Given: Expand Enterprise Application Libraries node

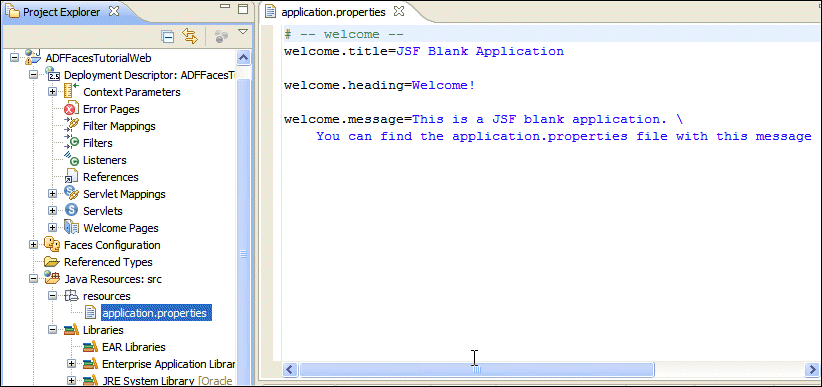Looking at the screenshot, I should point(72,364).
